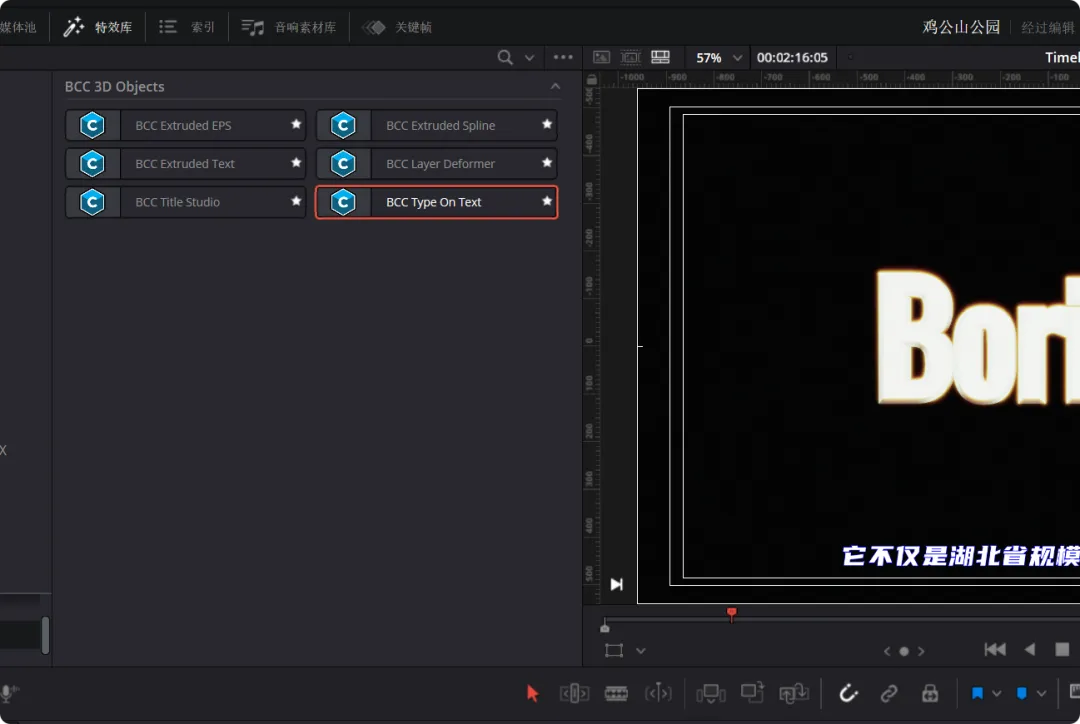
Task: Click the Boris text in viewer
Action: click(977, 338)
